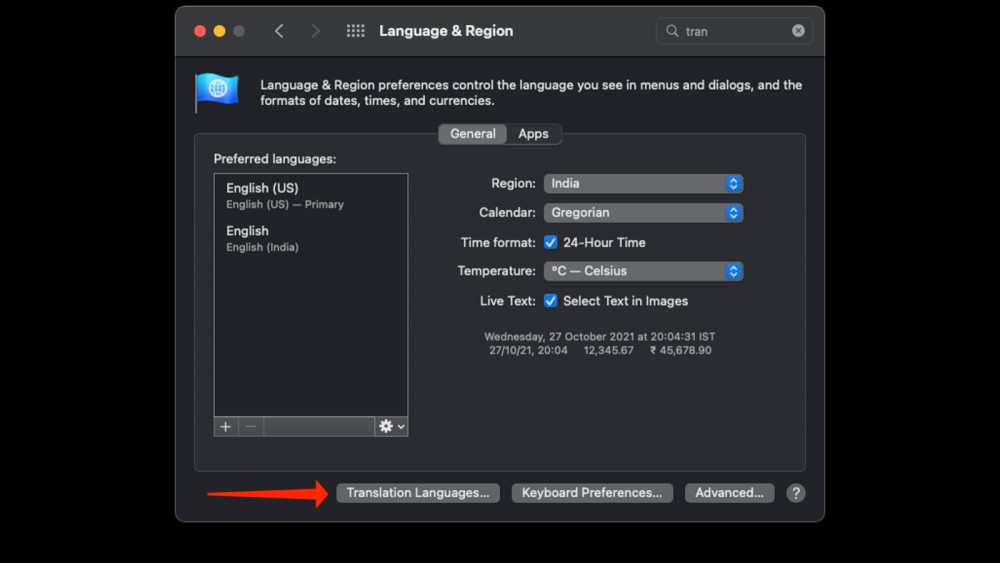Add a preferred language with plus
The height and width of the screenshot is (563, 1000).
coord(226,427)
